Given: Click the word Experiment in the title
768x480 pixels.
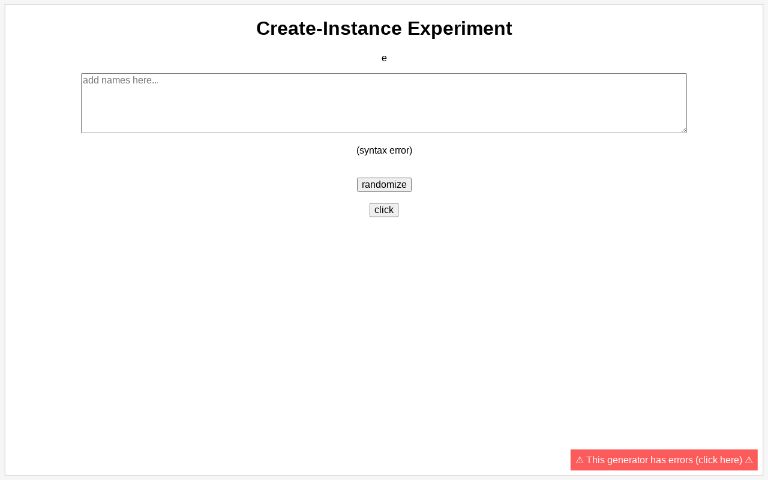Looking at the screenshot, I should point(460,29).
